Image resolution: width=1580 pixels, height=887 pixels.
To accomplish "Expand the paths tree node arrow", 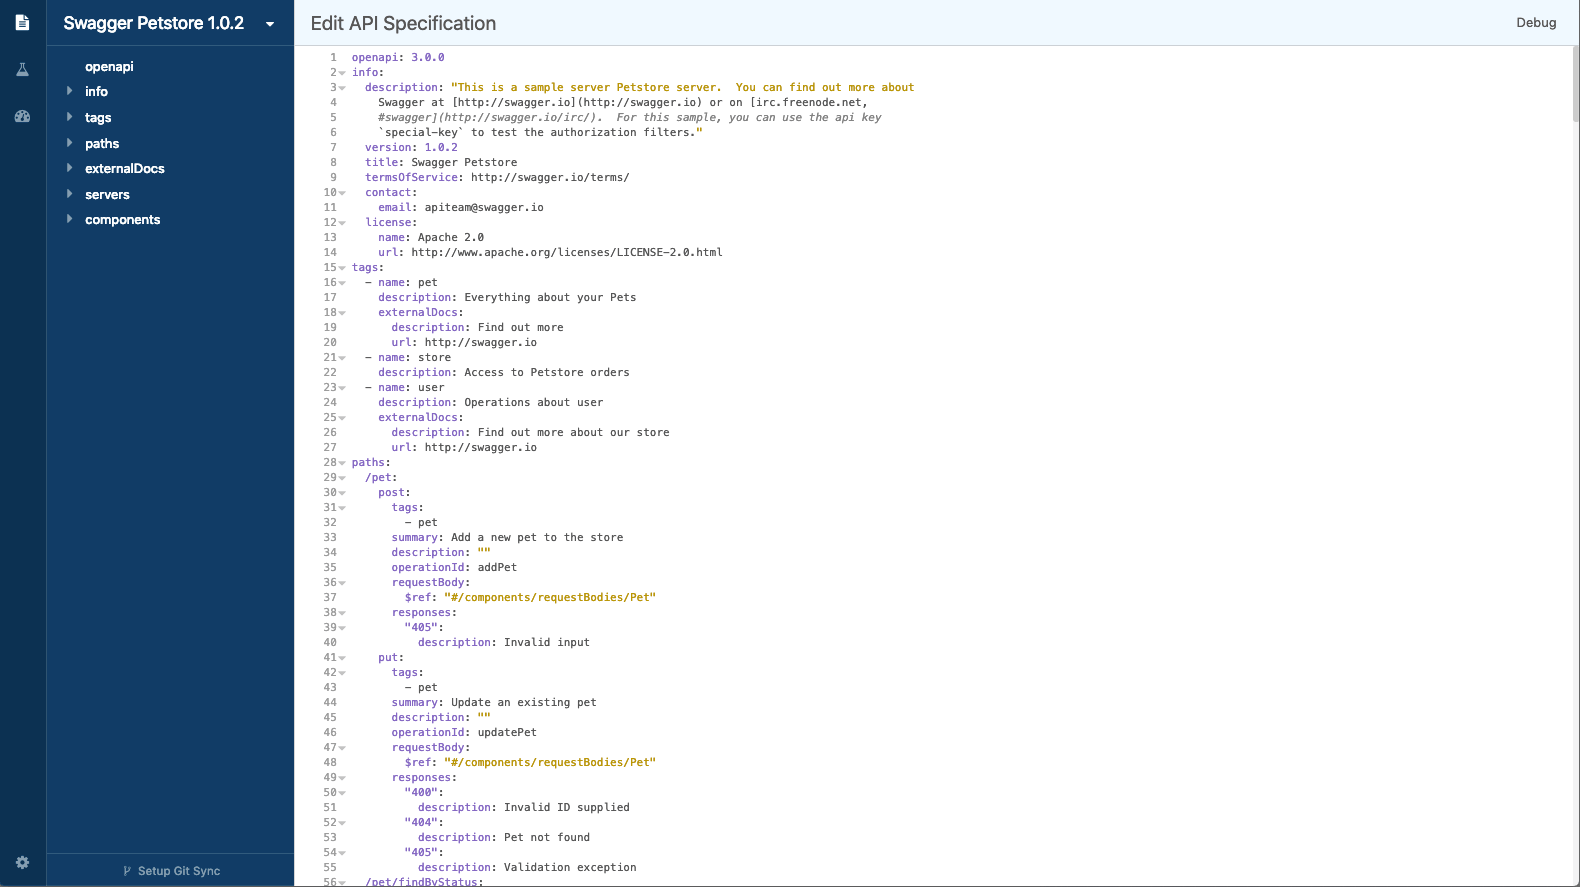I will 69,143.
